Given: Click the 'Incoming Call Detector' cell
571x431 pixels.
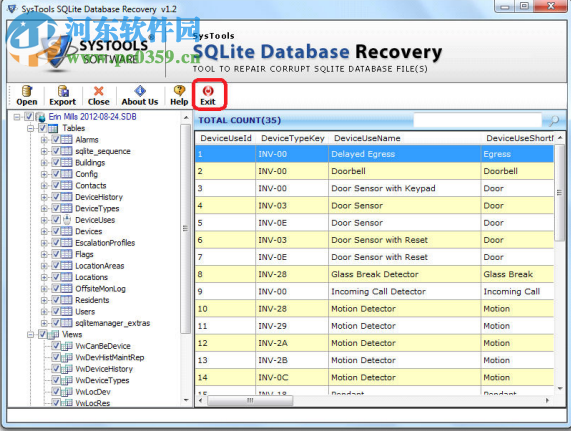Looking at the screenshot, I should tap(405, 291).
